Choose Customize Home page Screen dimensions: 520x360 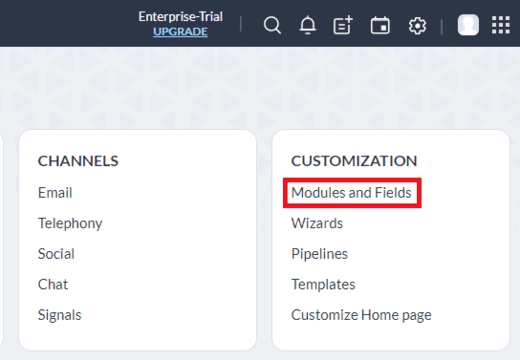[x=361, y=315]
